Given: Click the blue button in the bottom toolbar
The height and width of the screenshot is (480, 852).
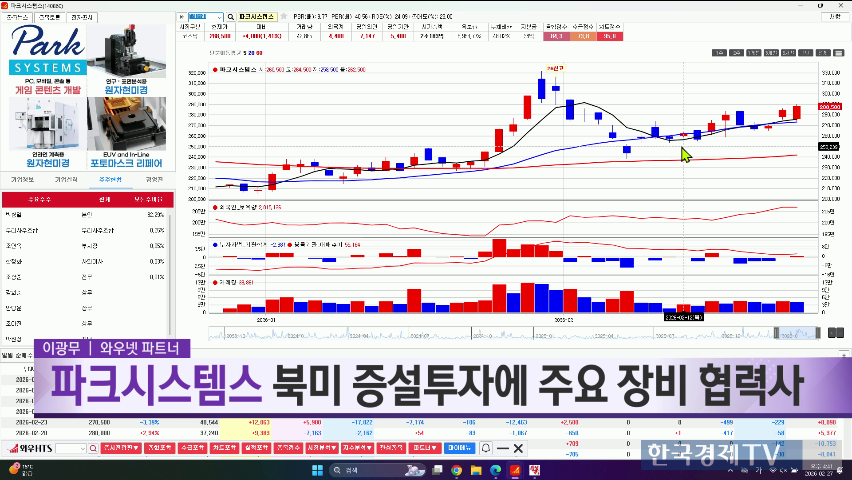Looking at the screenshot, I should tap(459, 448).
